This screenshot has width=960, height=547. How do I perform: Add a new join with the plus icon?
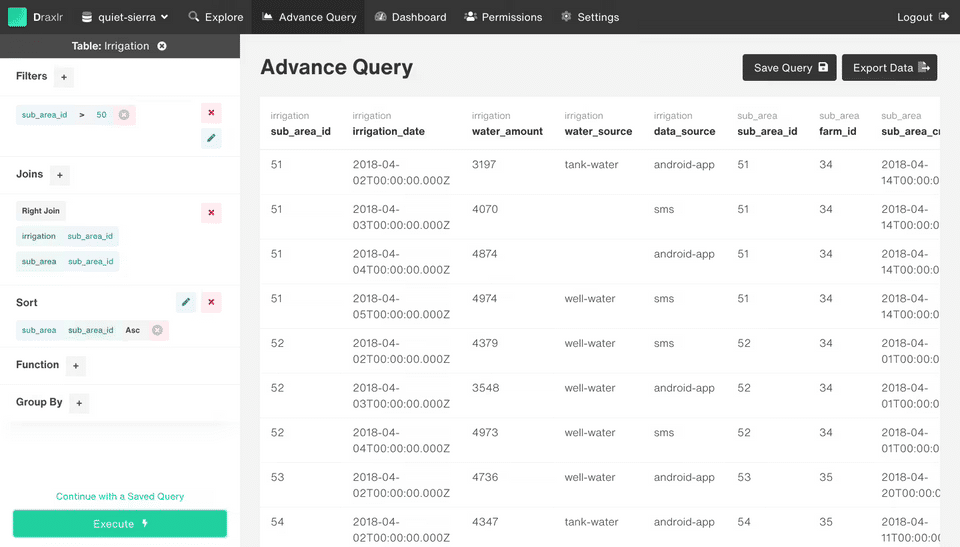[x=59, y=175]
